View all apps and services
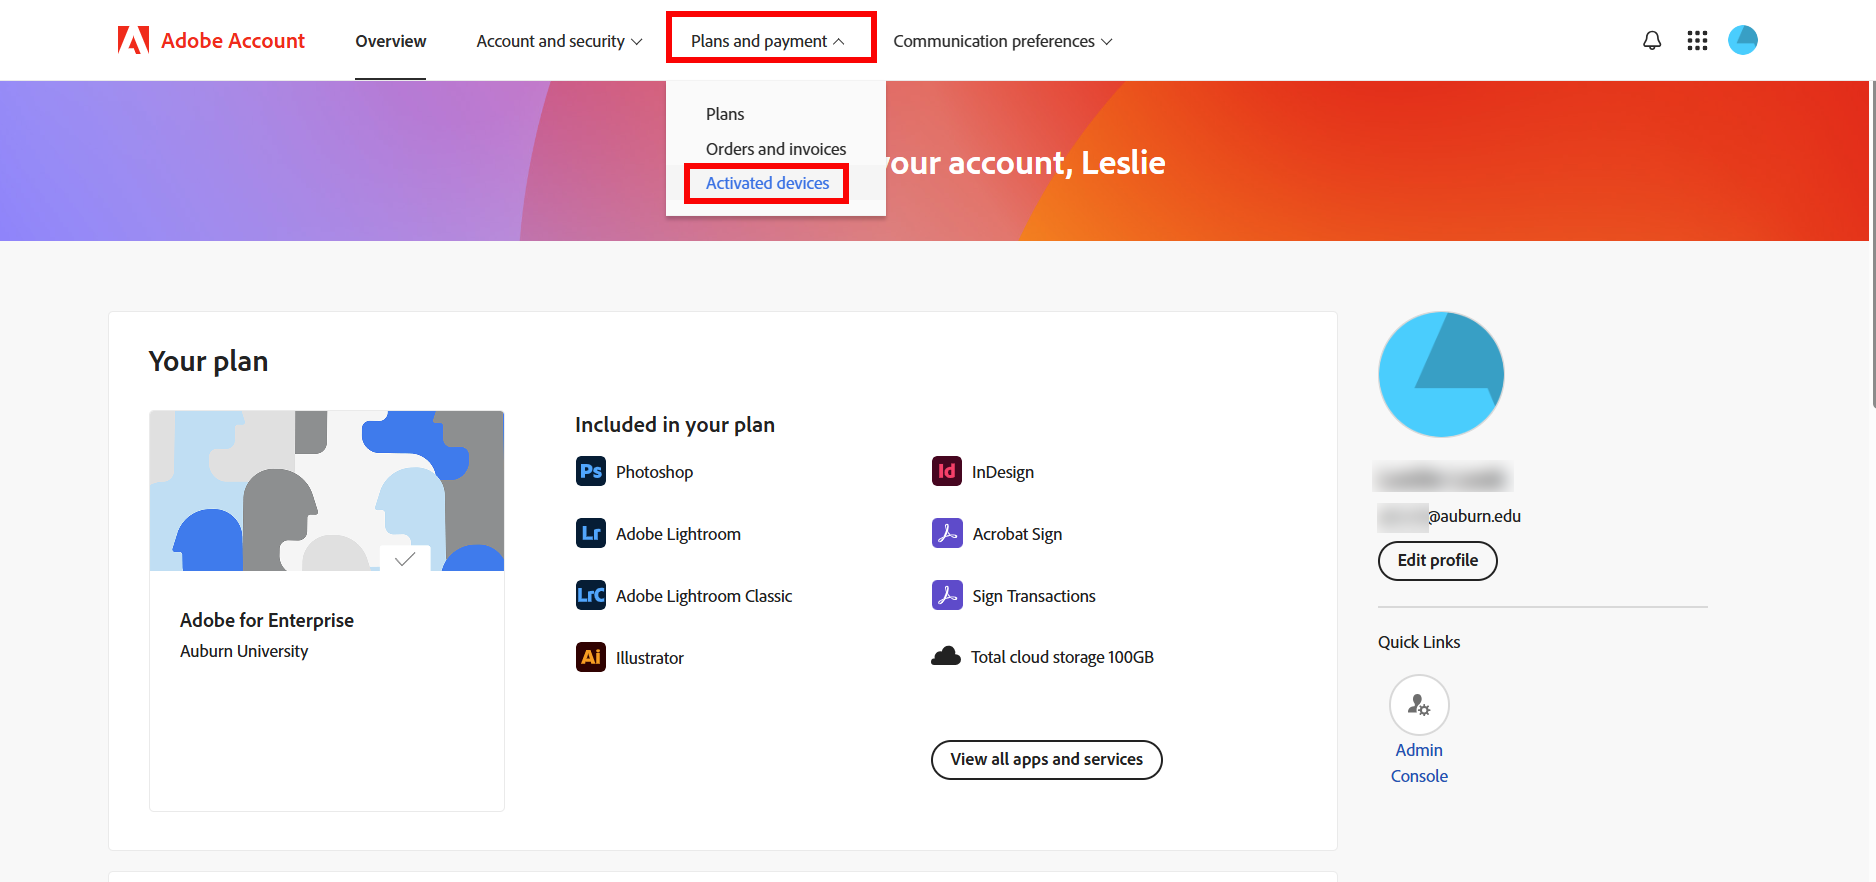Screen dimensions: 1876x882 click(x=1046, y=760)
